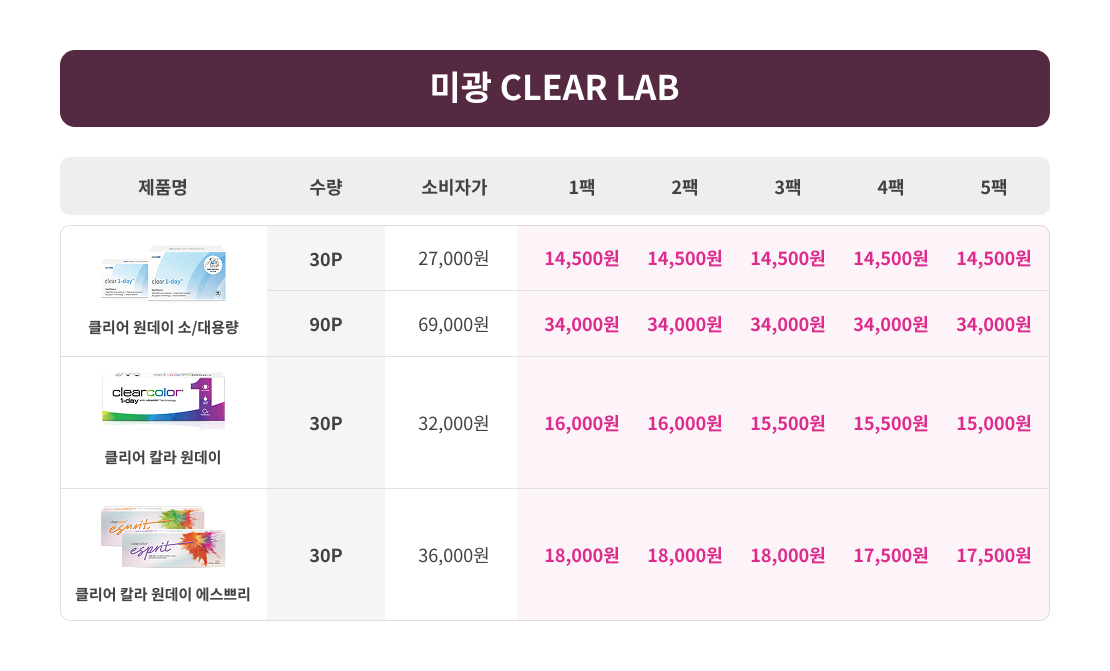Click the 32,000원 consumer price
1110x671 pixels.
click(x=454, y=423)
